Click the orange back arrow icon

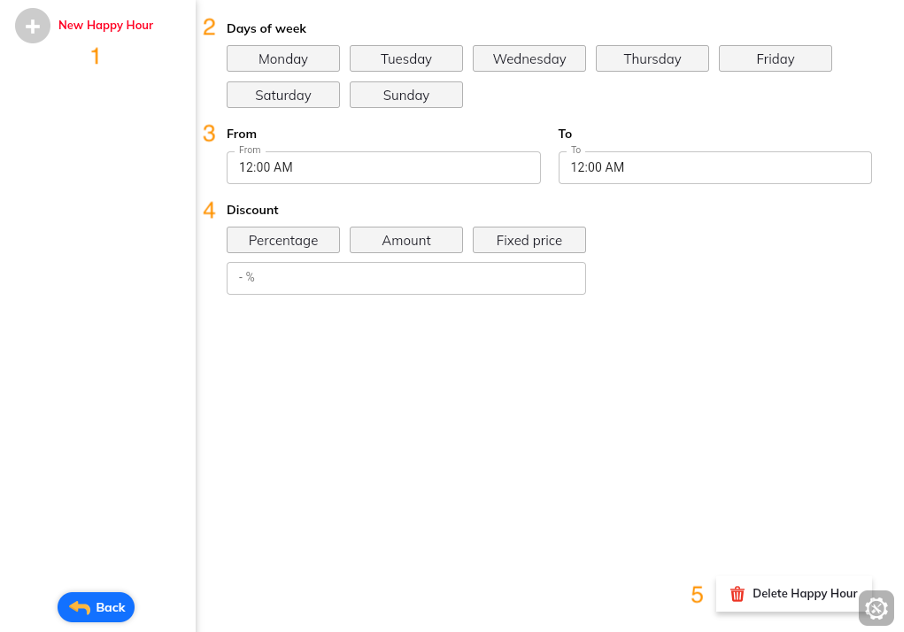click(x=80, y=607)
